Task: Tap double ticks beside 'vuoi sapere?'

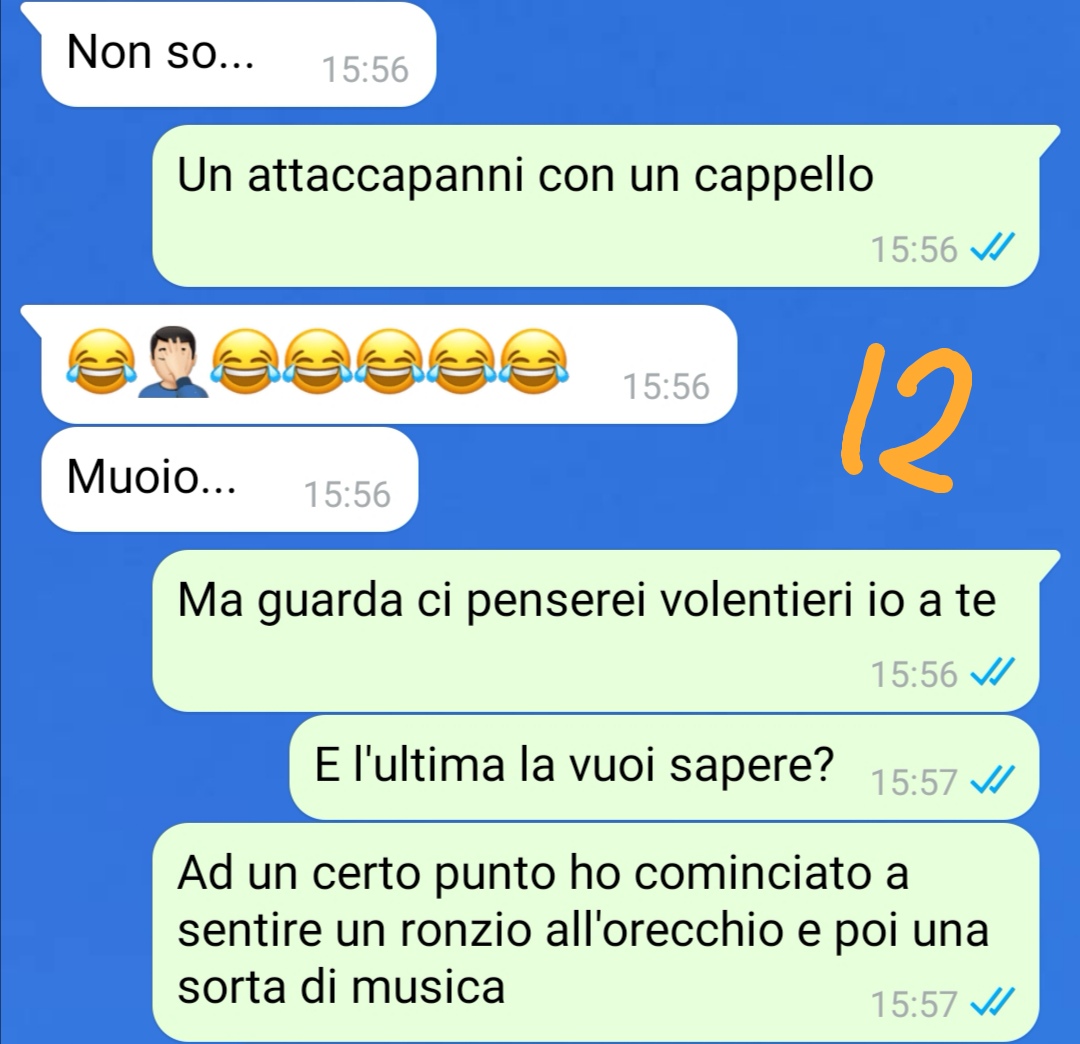Action: pyautogui.click(x=992, y=780)
